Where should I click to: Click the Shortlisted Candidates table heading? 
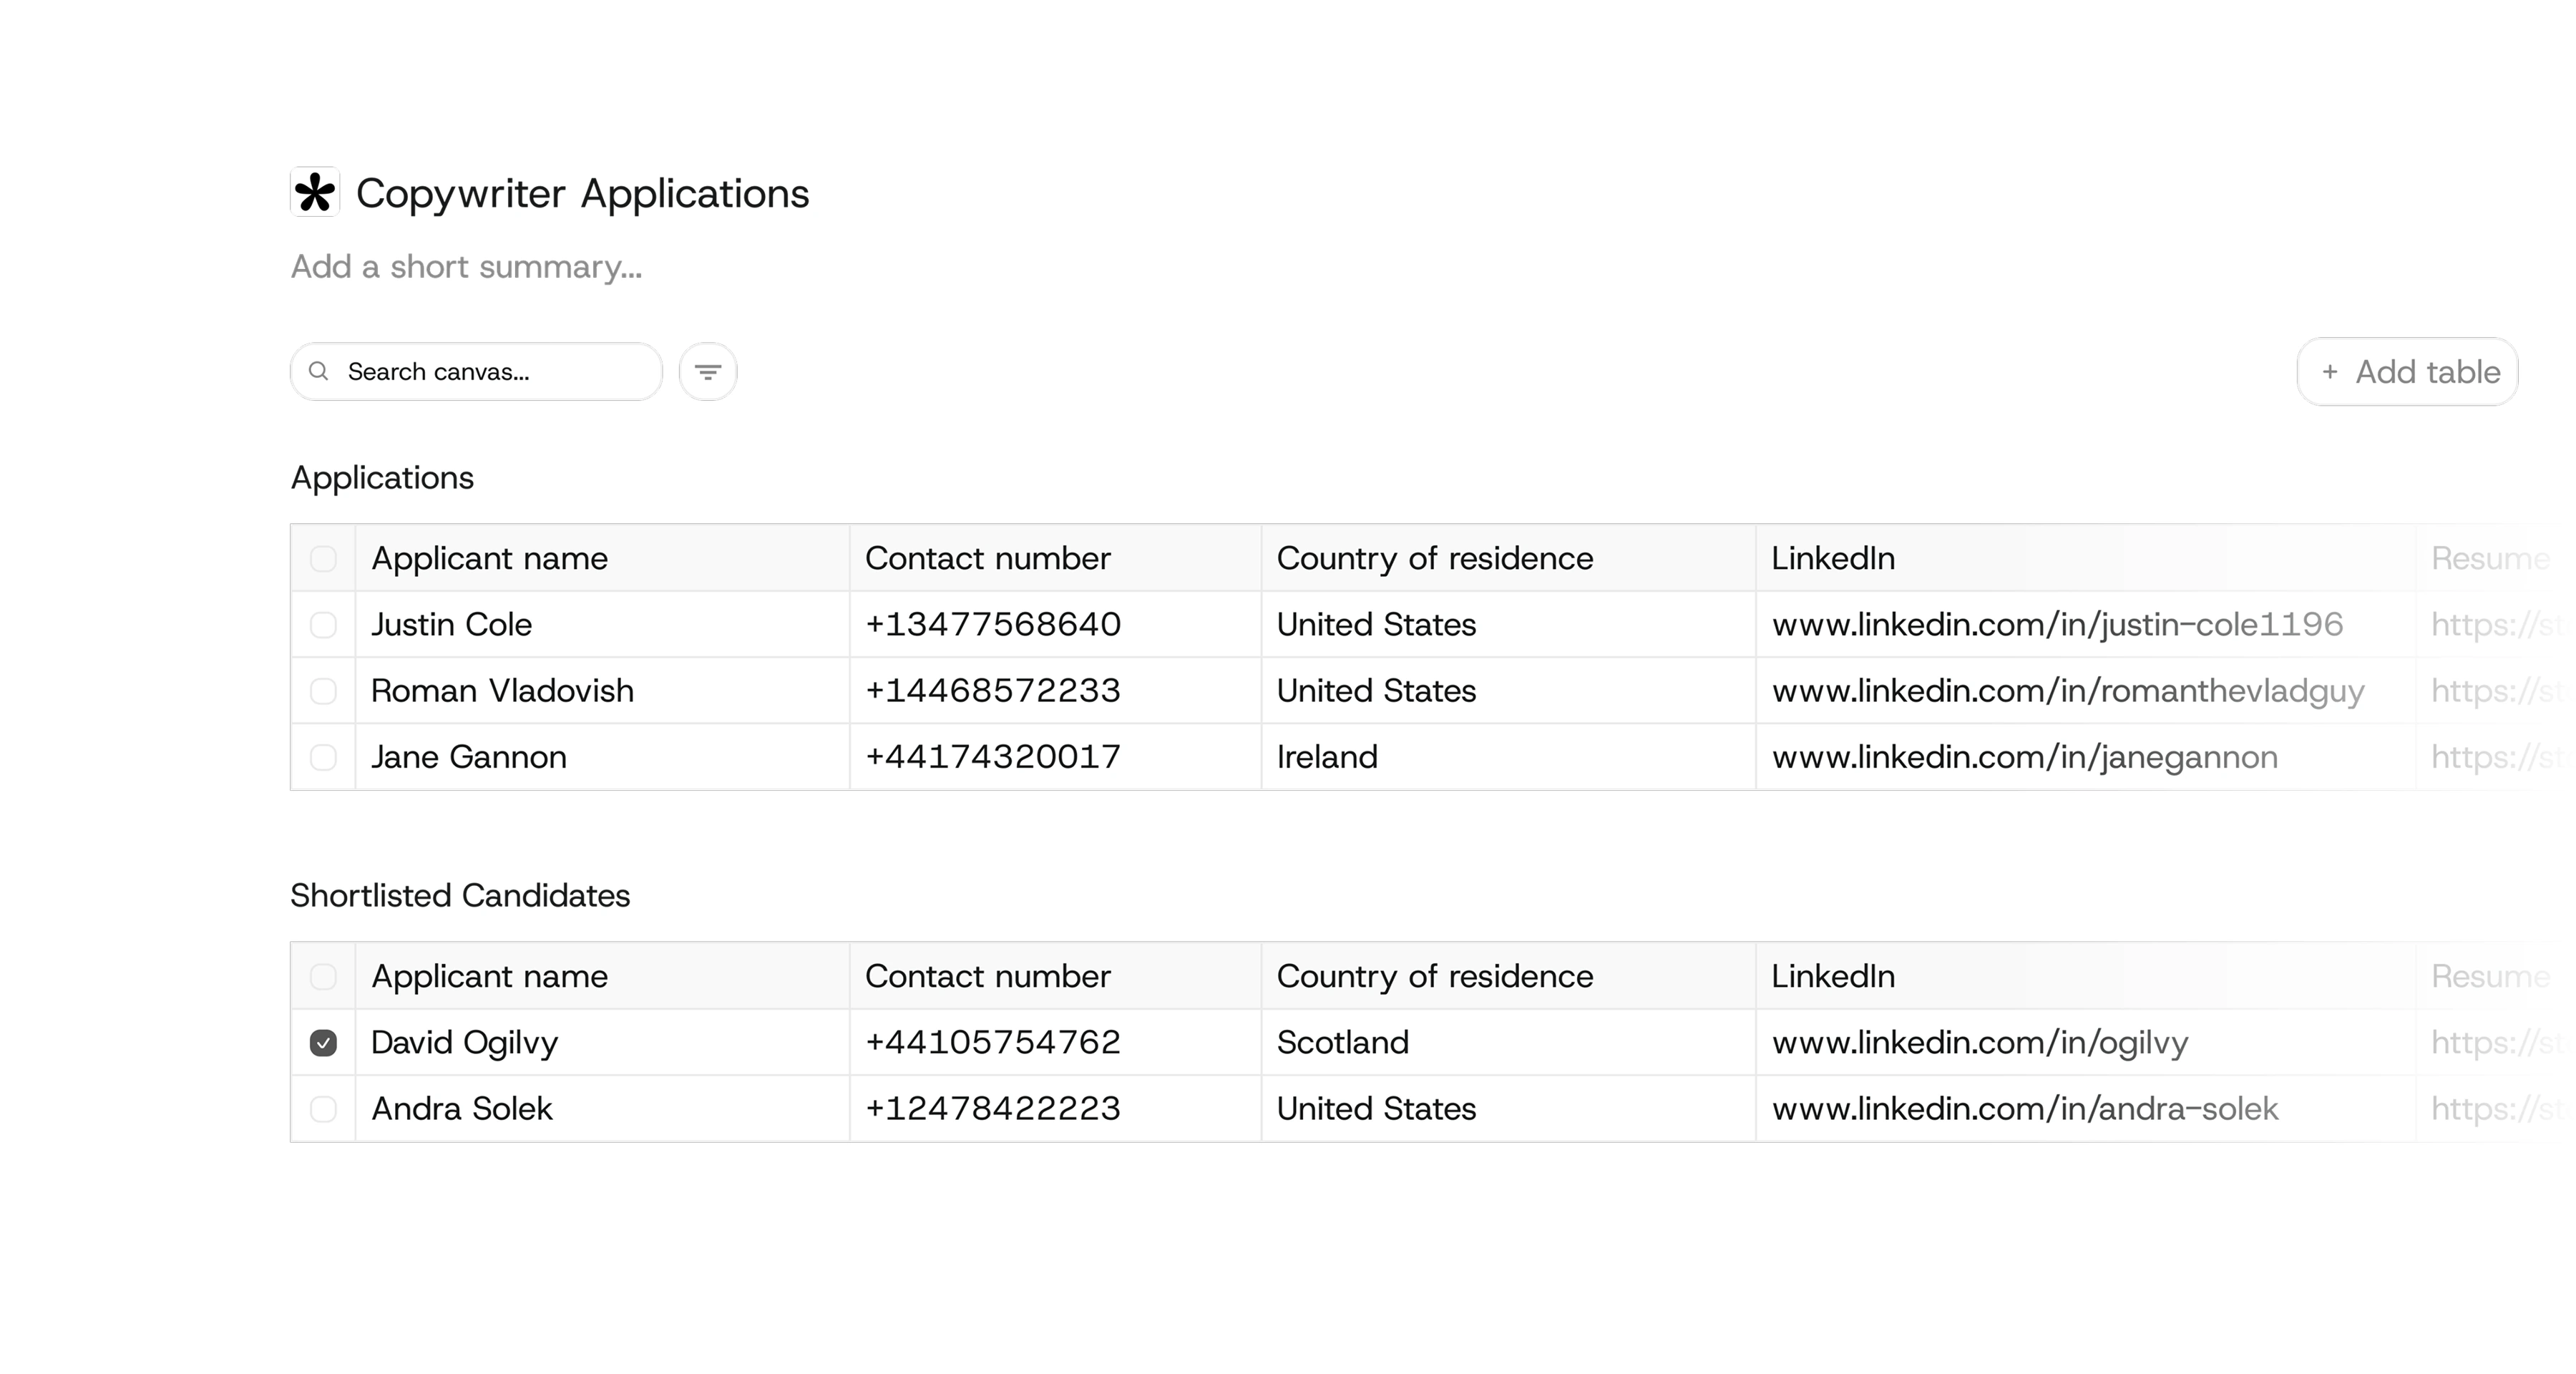(460, 895)
